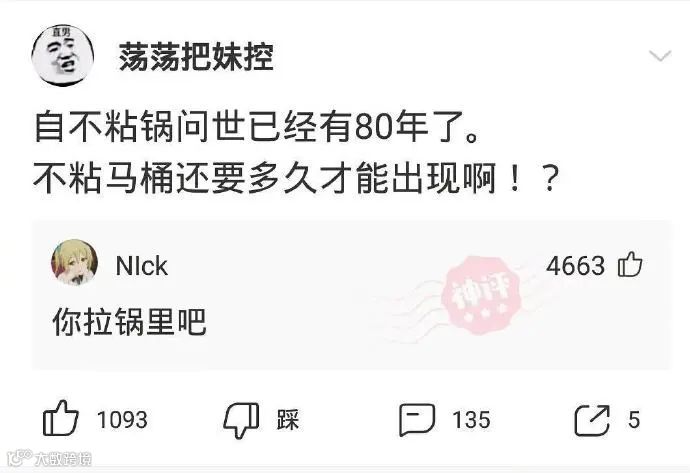
Task: Open the comments bubble icon
Action: click(x=417, y=420)
